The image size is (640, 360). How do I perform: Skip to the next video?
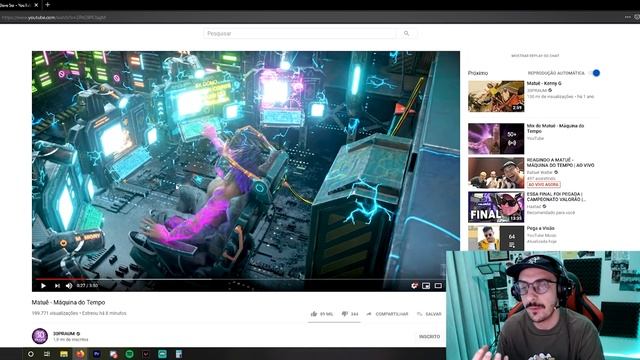pyautogui.click(x=57, y=286)
